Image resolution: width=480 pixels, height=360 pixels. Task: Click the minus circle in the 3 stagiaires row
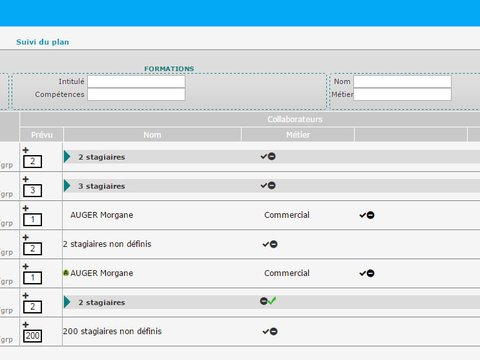272,185
